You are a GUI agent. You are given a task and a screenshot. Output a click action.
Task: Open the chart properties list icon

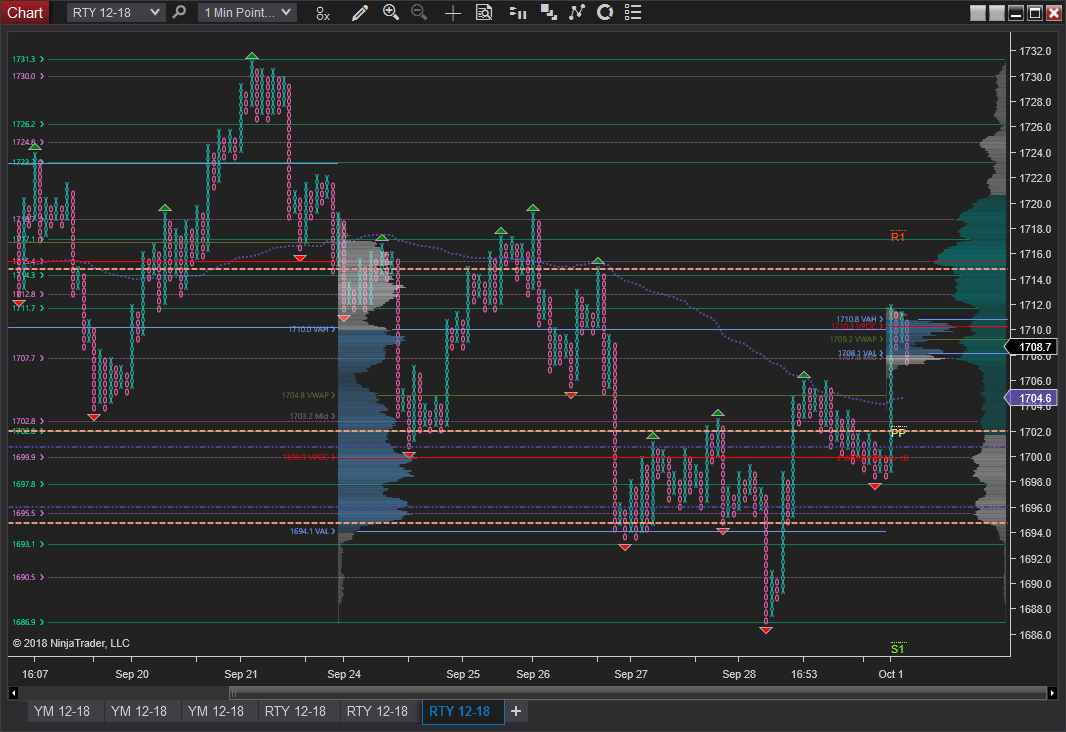point(633,12)
